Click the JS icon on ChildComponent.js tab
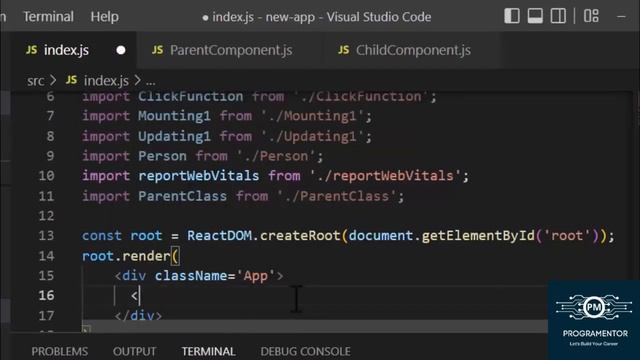 [x=344, y=50]
